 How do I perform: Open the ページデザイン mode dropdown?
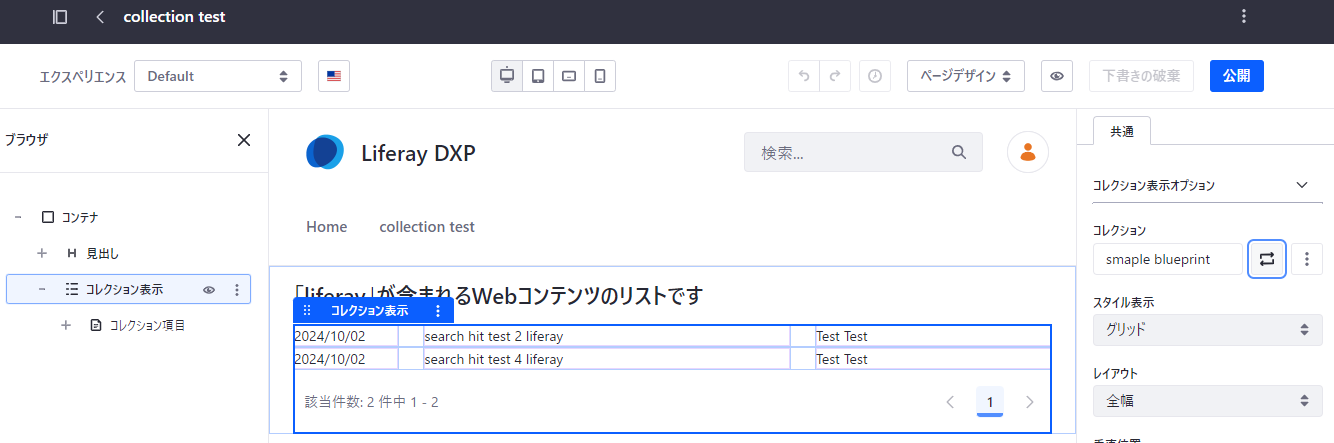click(x=966, y=76)
